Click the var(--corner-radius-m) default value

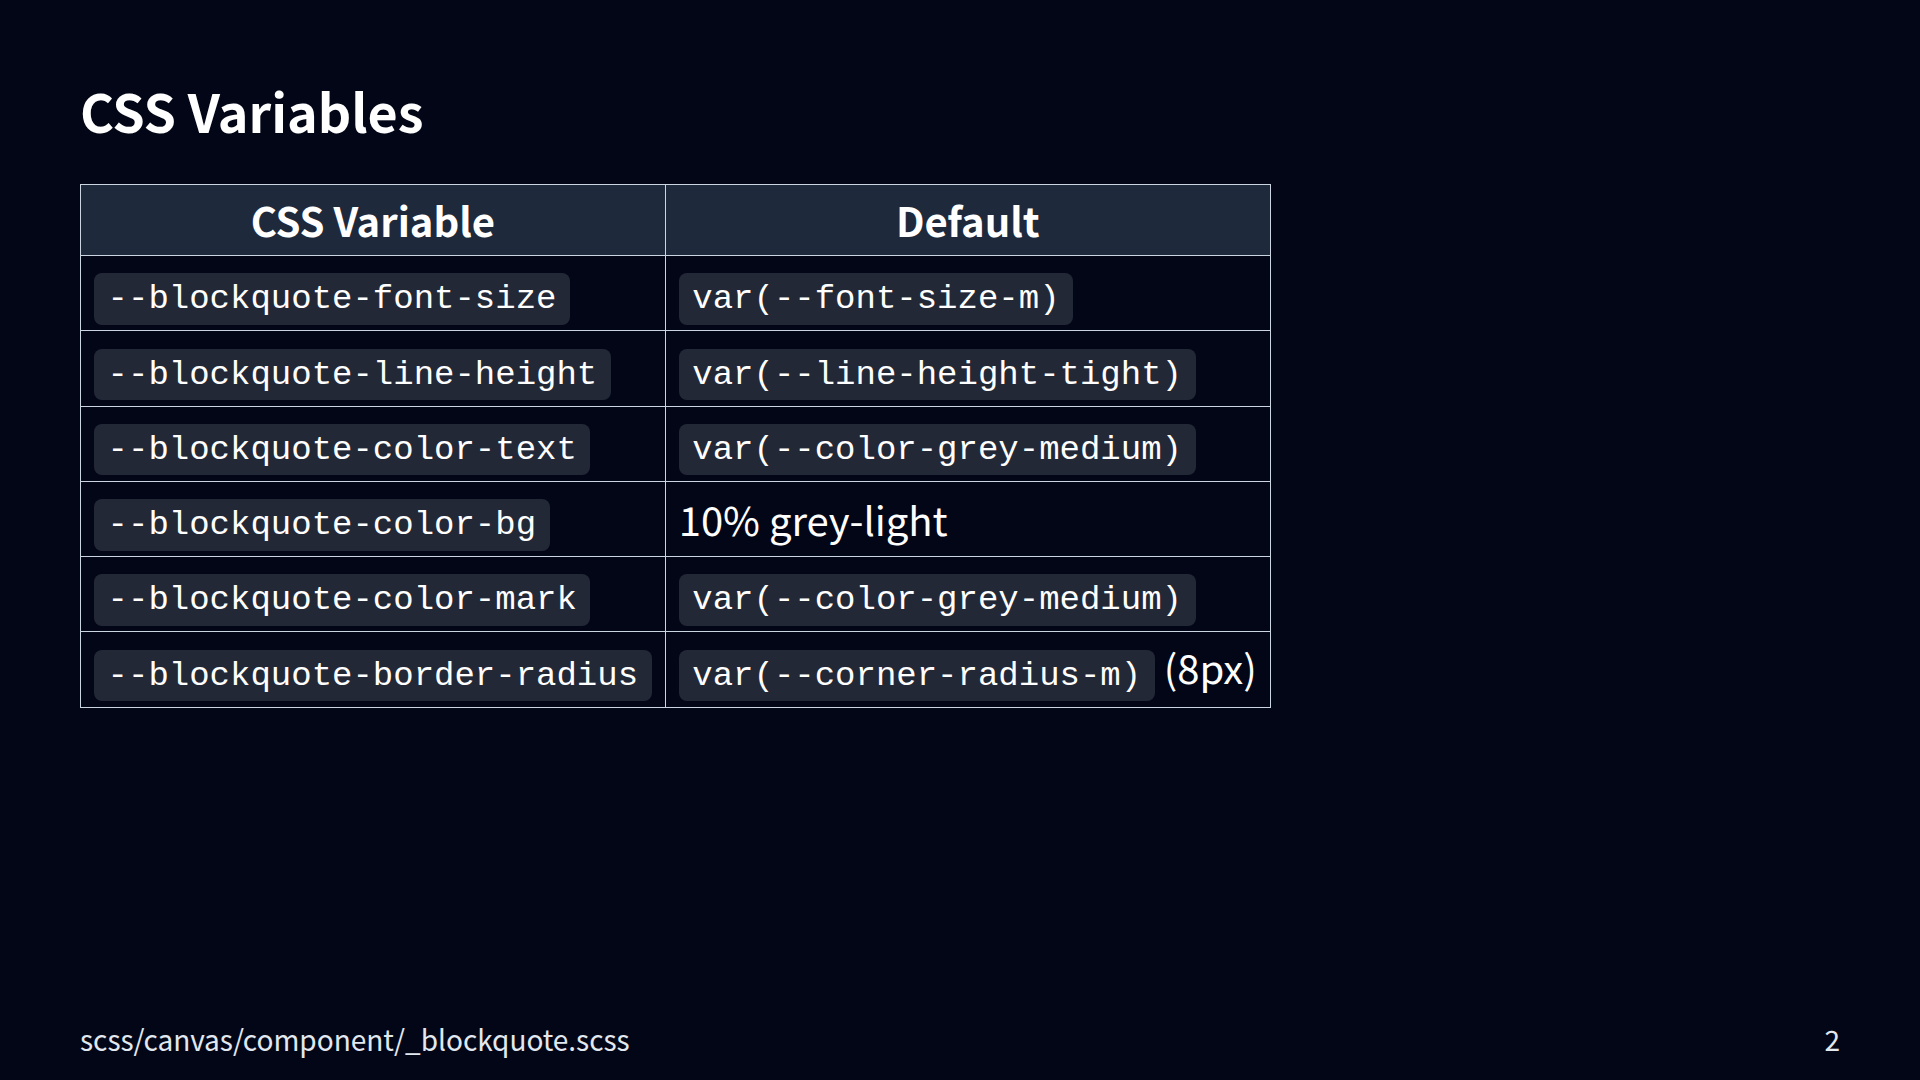point(916,675)
